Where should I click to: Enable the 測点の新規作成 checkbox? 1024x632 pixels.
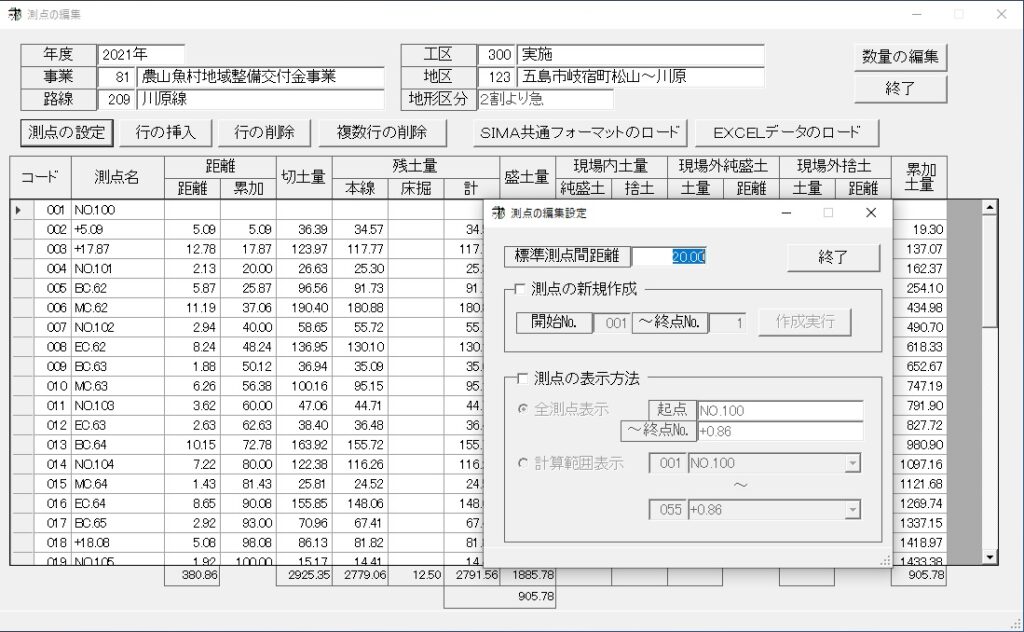coord(520,289)
